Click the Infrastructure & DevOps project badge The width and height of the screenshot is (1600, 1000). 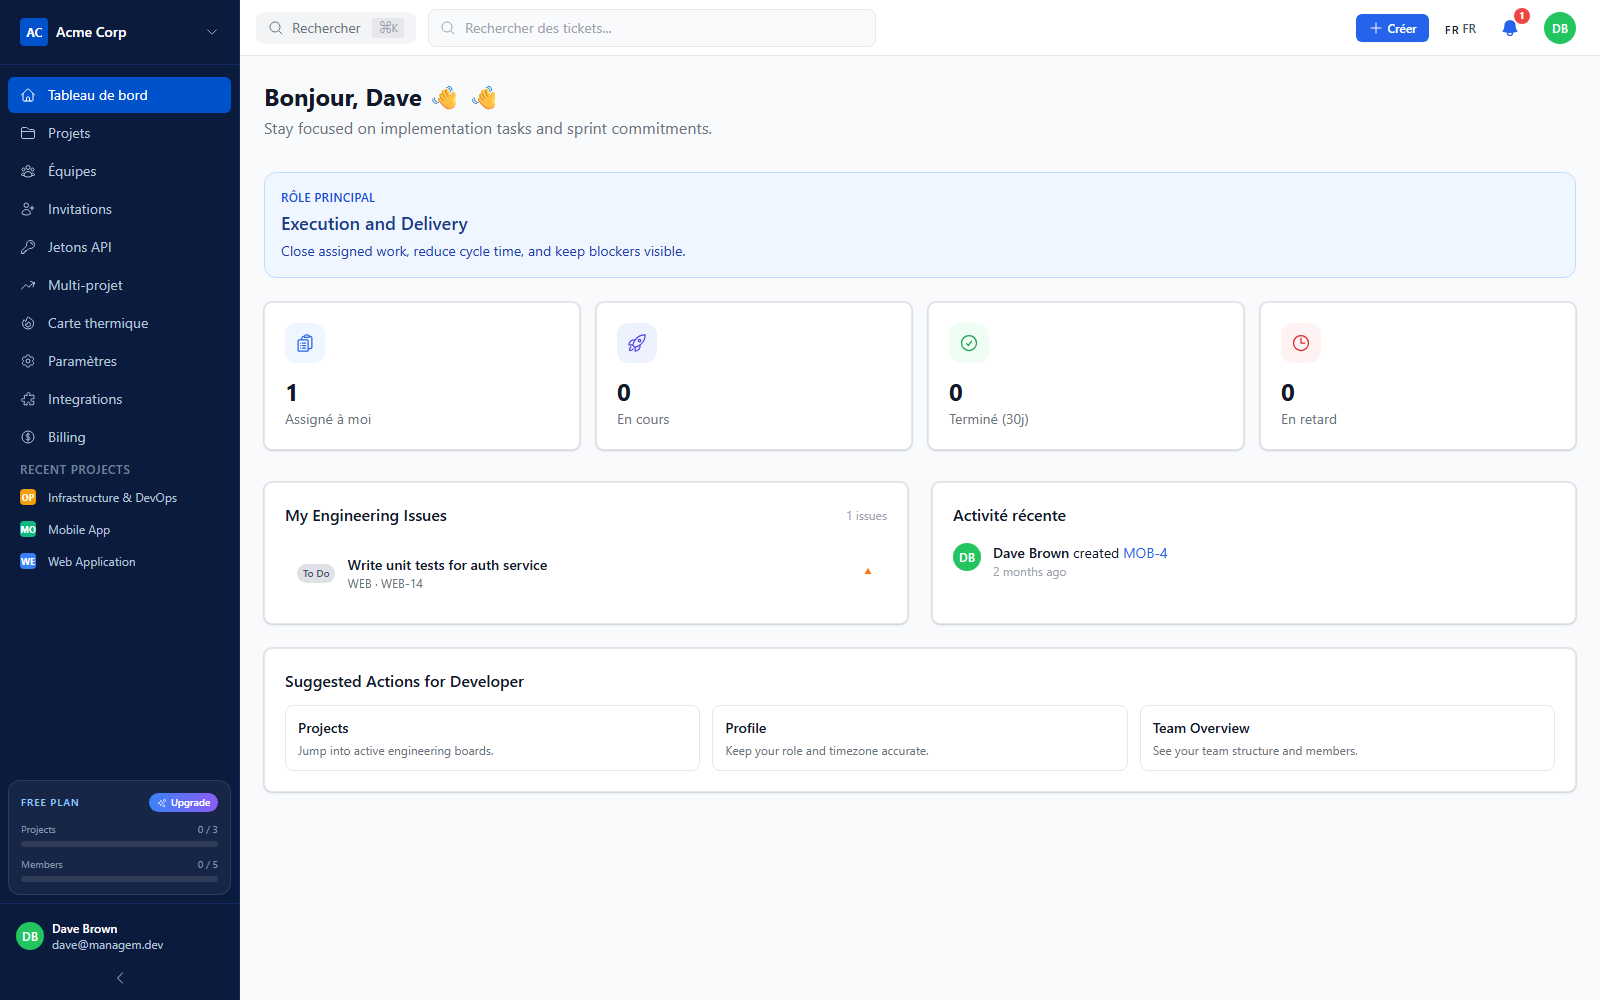click(28, 498)
